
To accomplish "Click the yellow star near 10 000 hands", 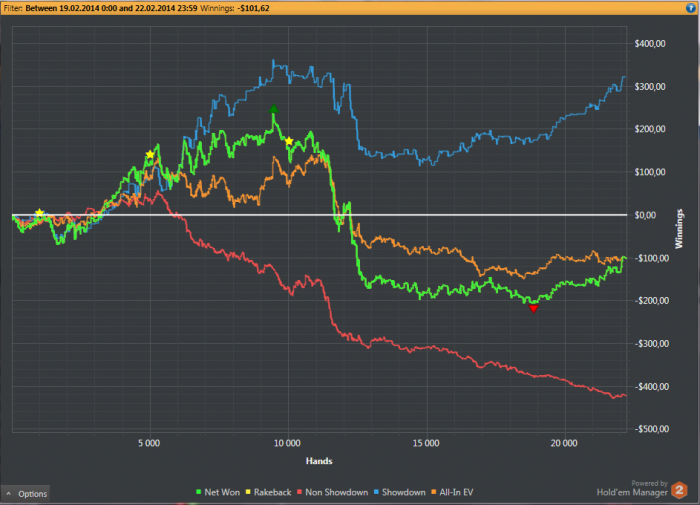I will coord(289,142).
